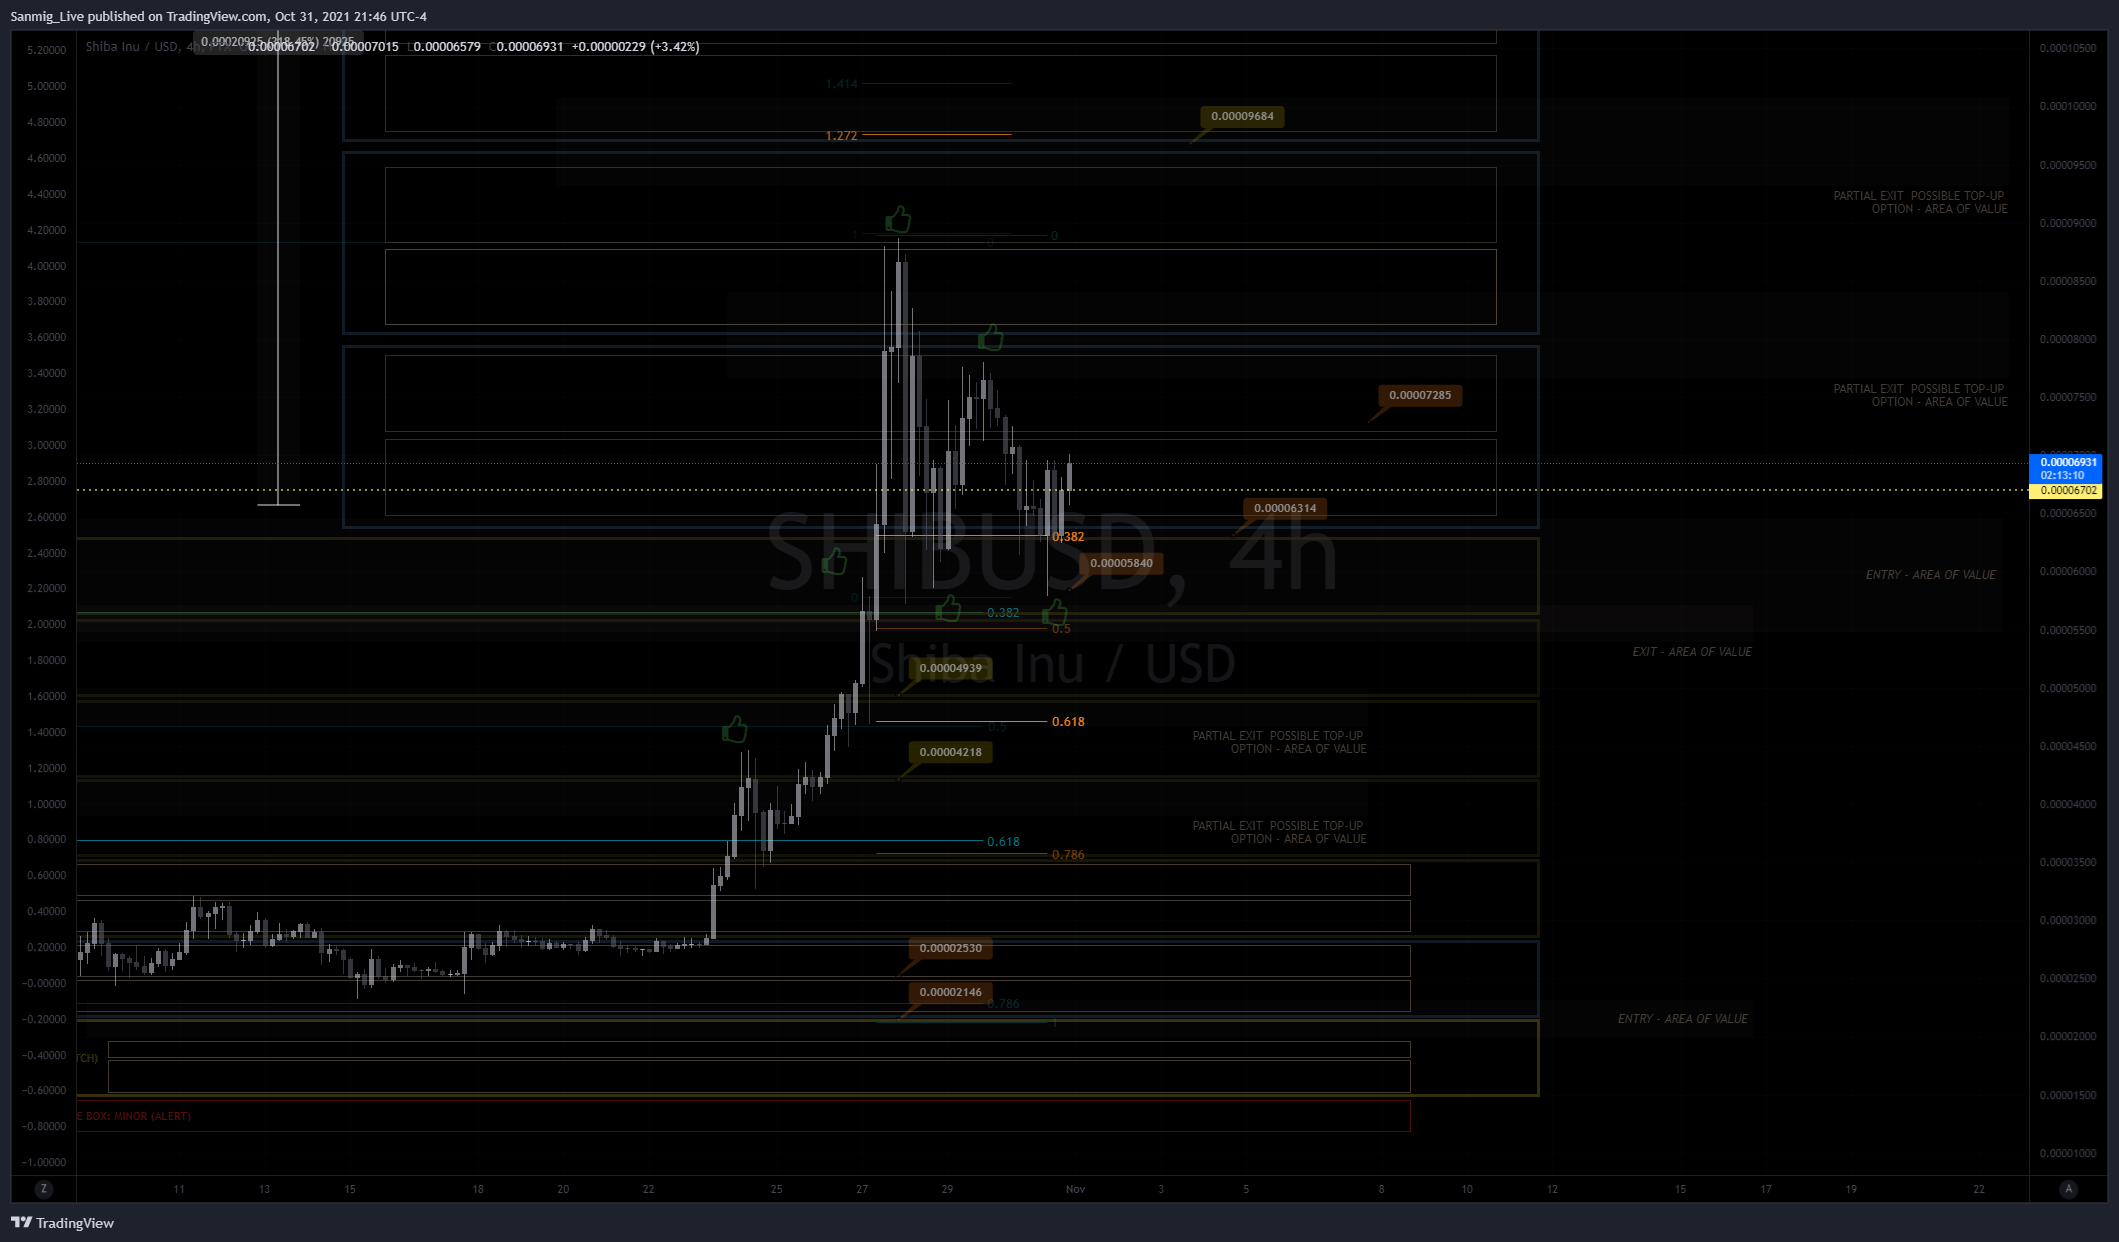Click the +0.00000229 (+3.42%) change value
This screenshot has height=1242, width=2119.
[635, 47]
